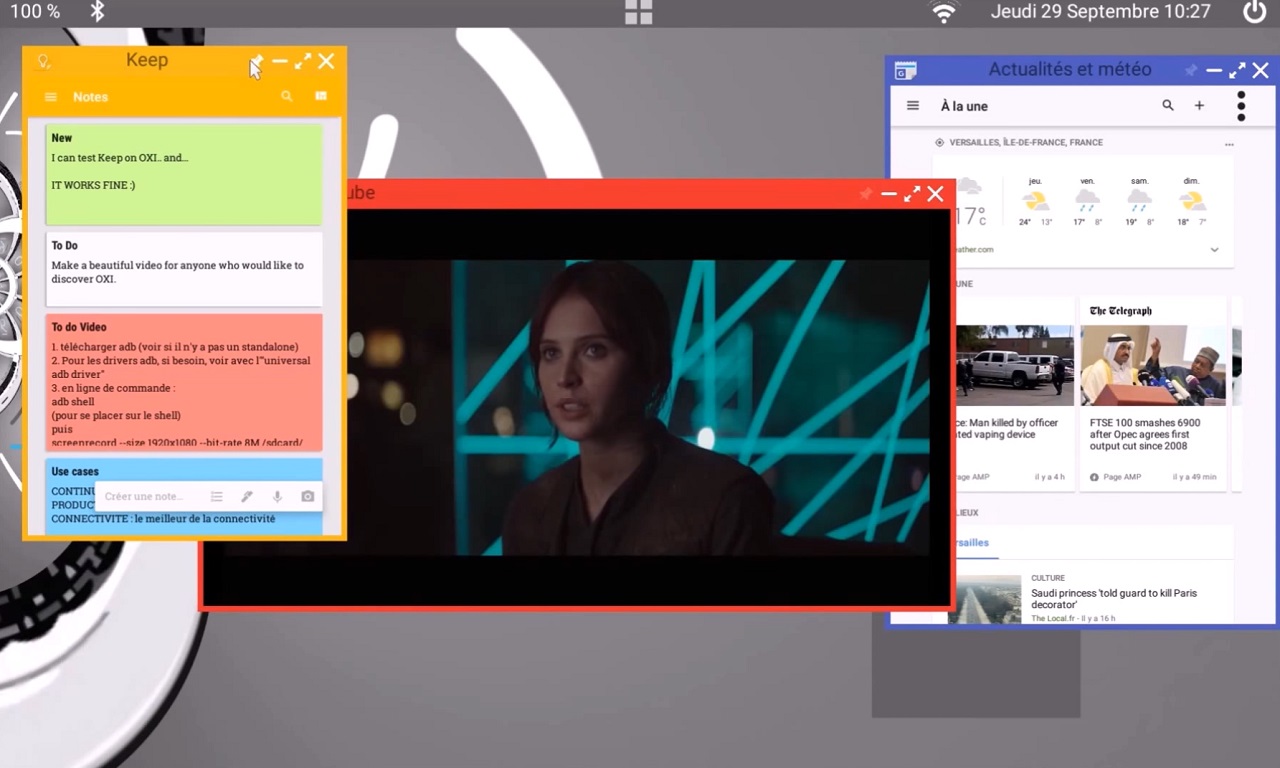
Task: Open the 'Man killed by officer' headline
Action: 1007,429
